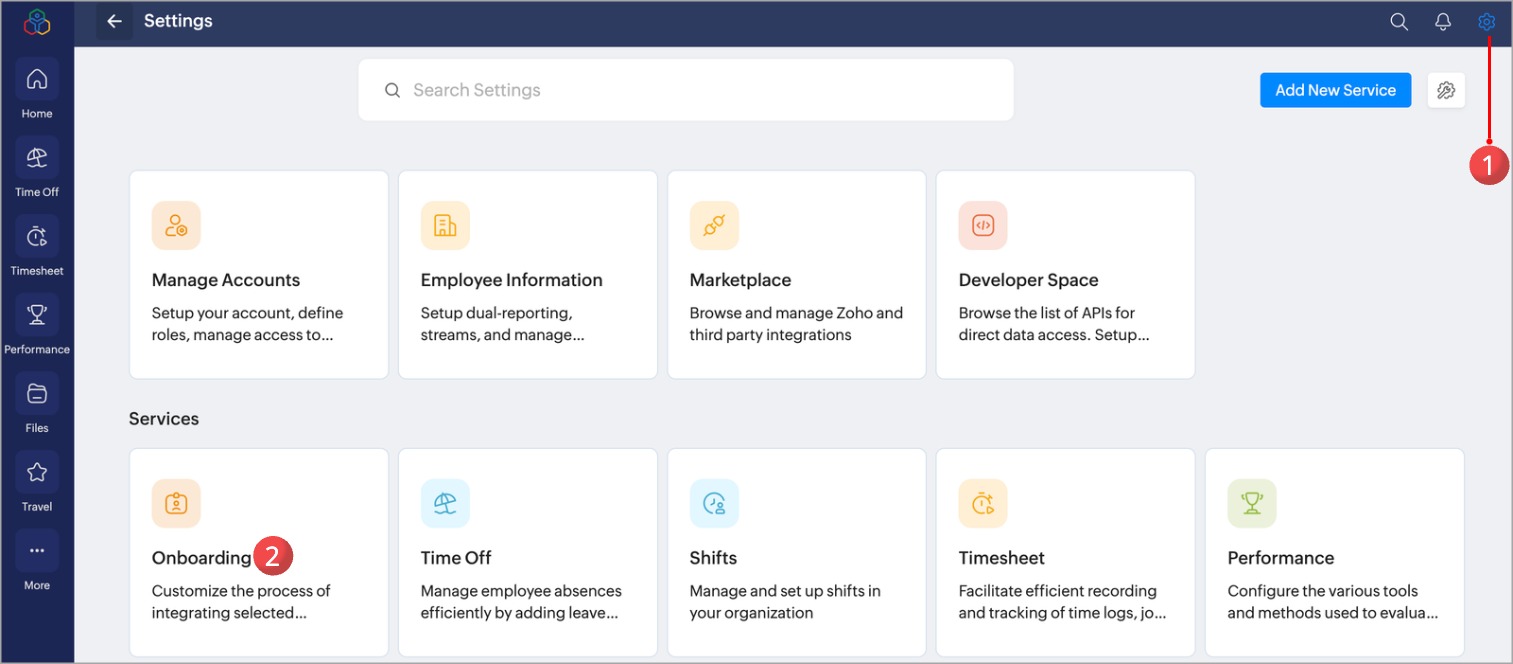Click 'Customize the process of' description text
Image resolution: width=1513 pixels, height=664 pixels.
pos(241,591)
